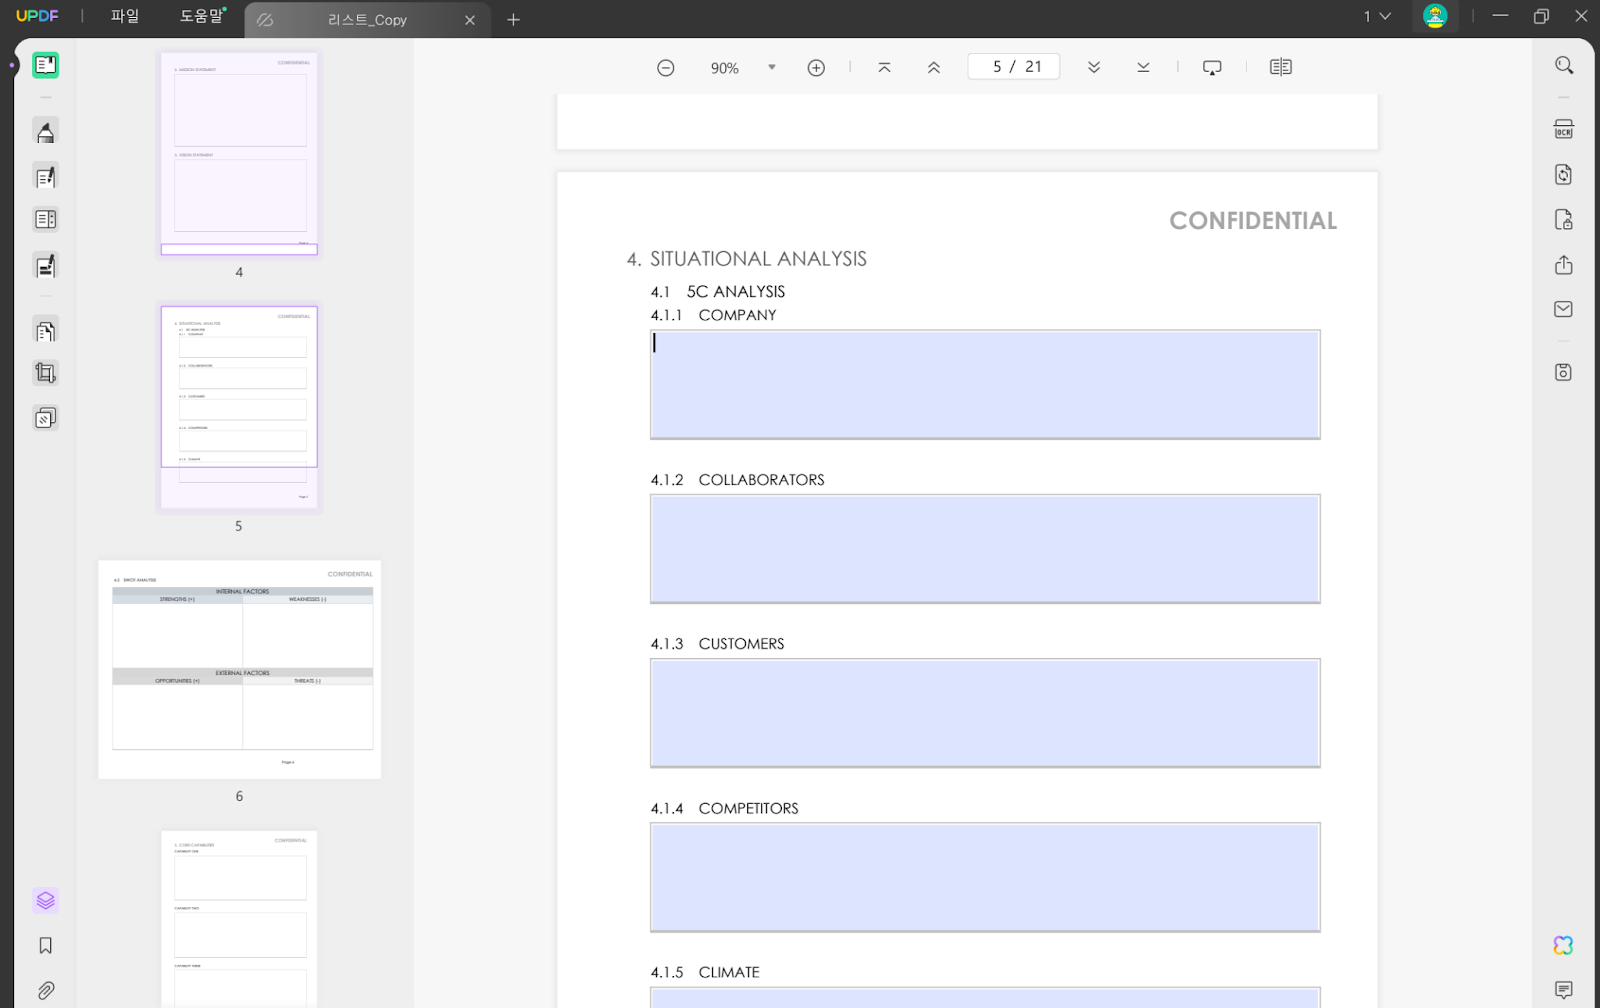Viewport: 1600px width, 1008px height.
Task: Select page 6 SWOT thumbnail
Action: [x=239, y=669]
